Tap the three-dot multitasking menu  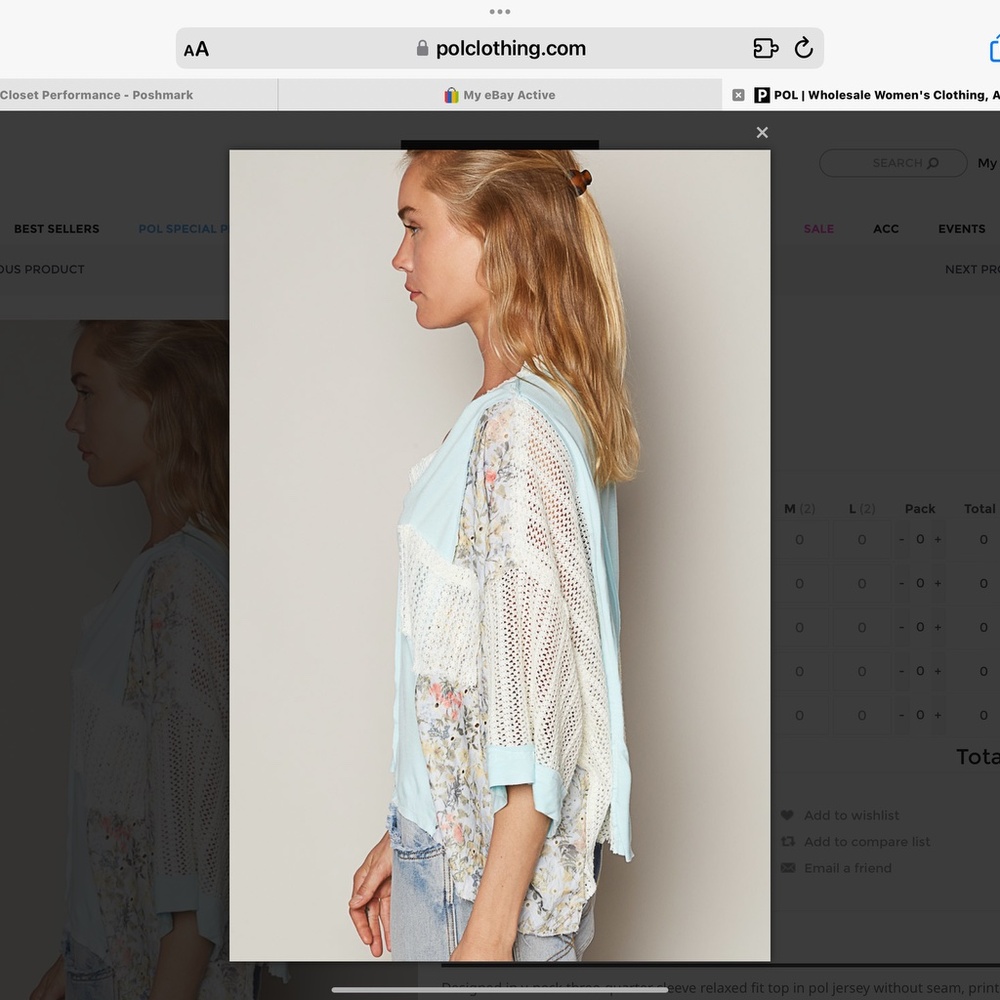click(x=499, y=11)
